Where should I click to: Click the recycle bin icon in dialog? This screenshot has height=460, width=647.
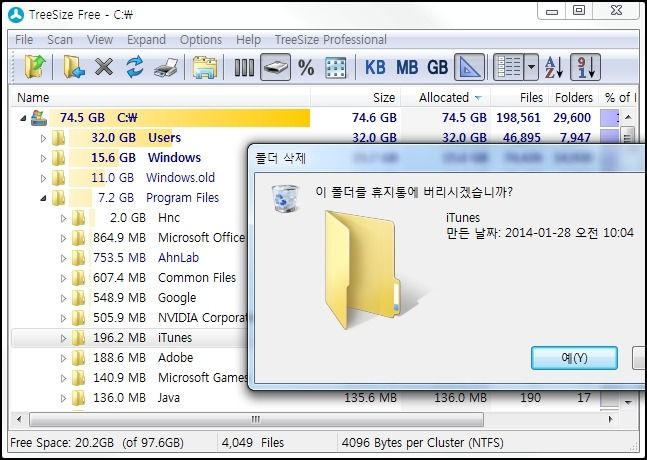(x=285, y=198)
